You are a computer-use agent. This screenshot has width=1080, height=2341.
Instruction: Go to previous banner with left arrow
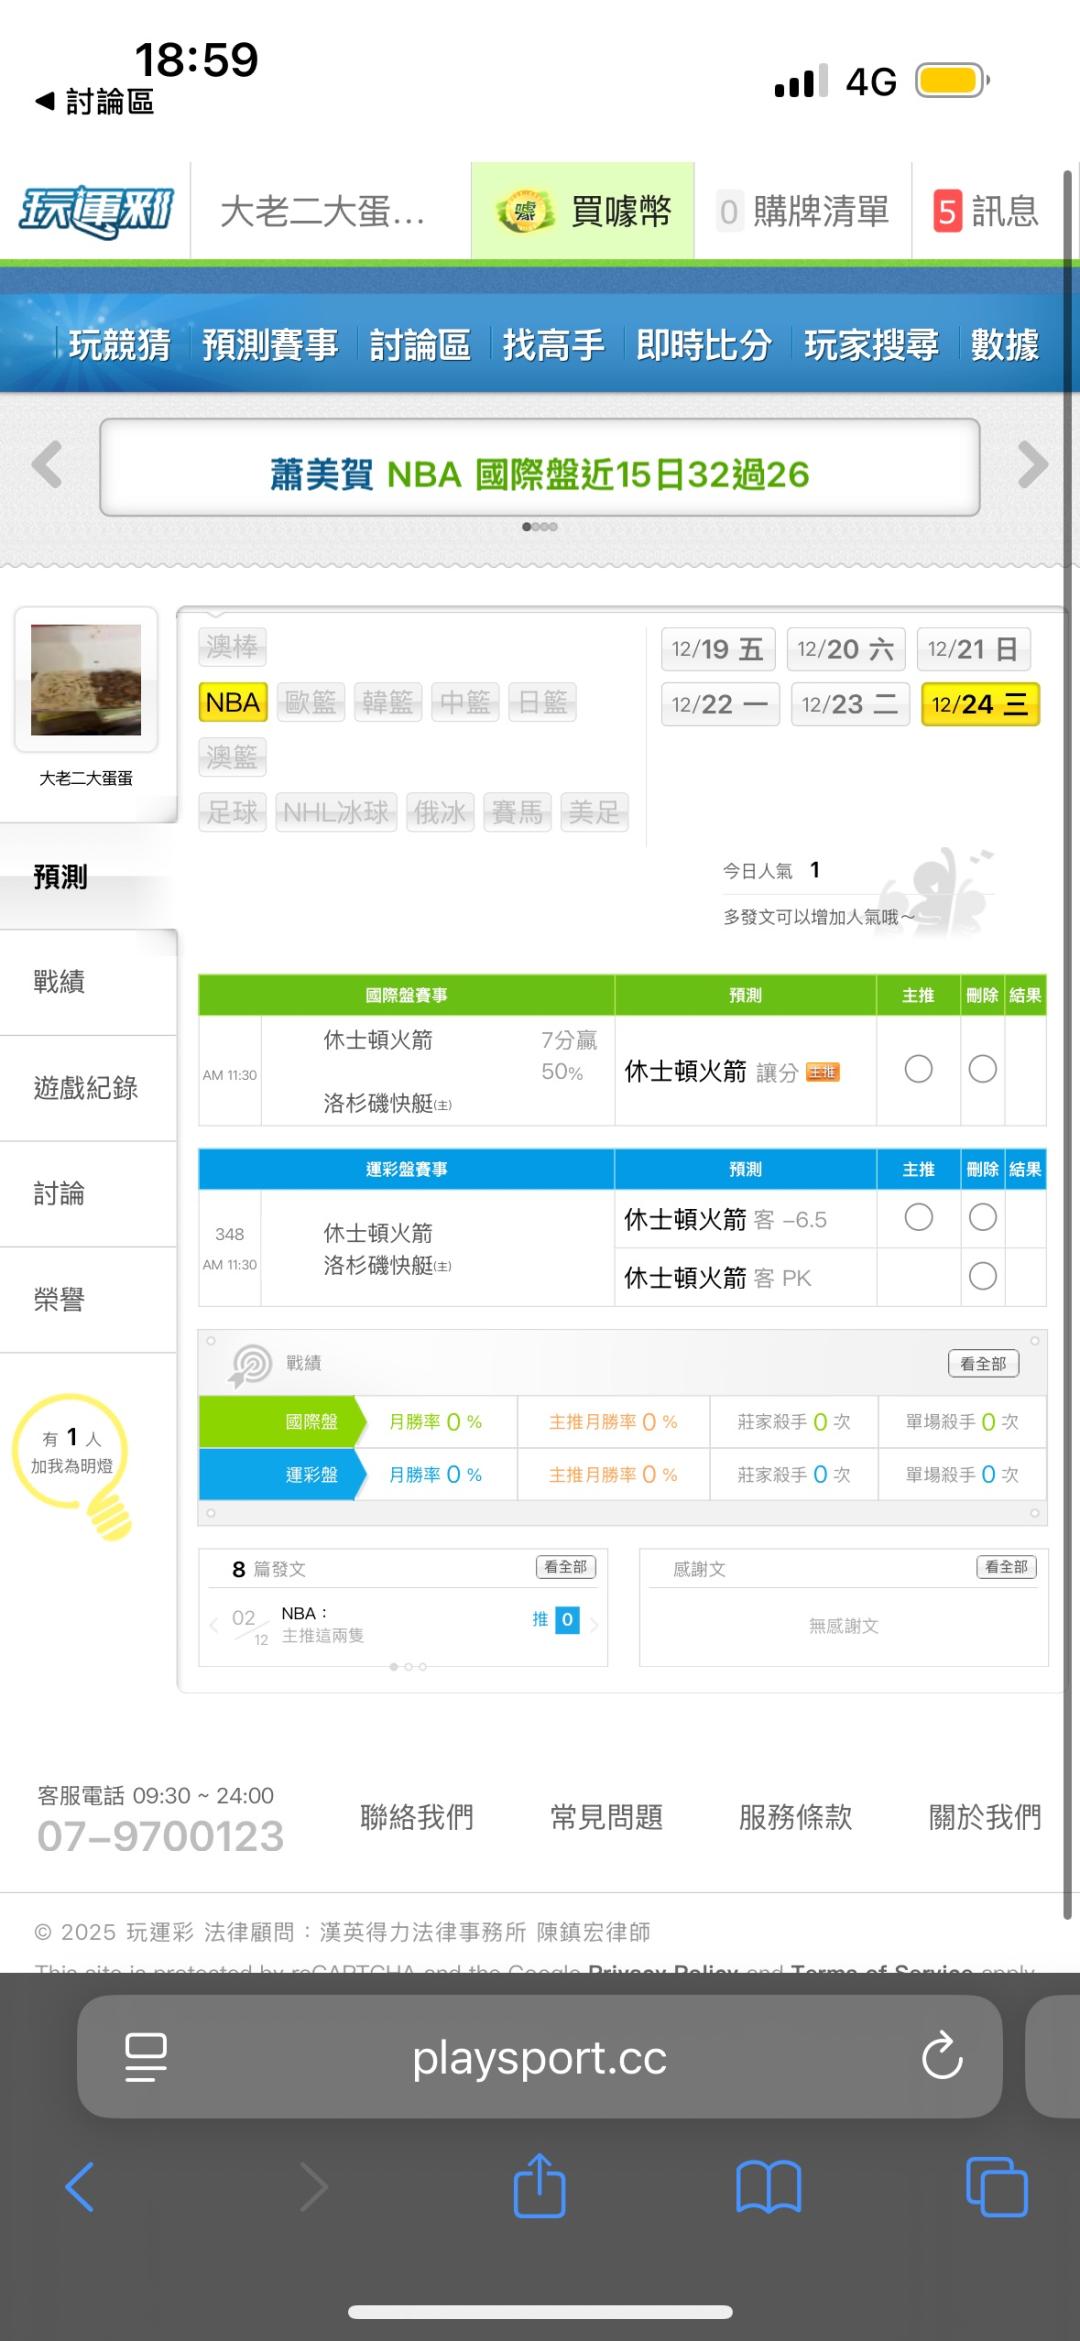pos(47,465)
